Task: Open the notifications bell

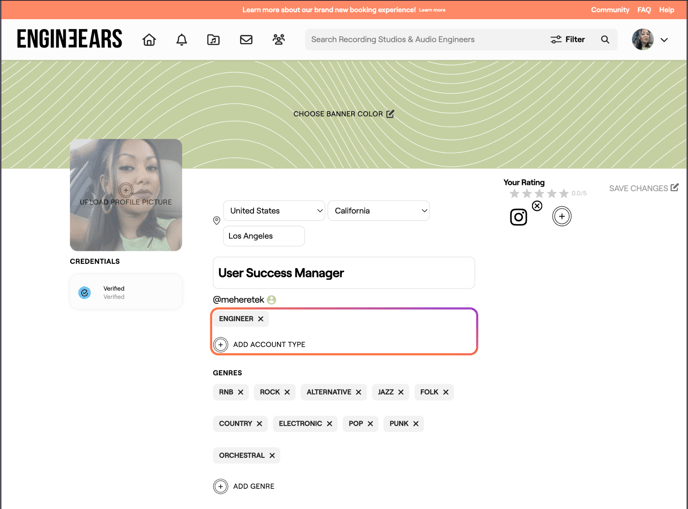Action: [181, 40]
